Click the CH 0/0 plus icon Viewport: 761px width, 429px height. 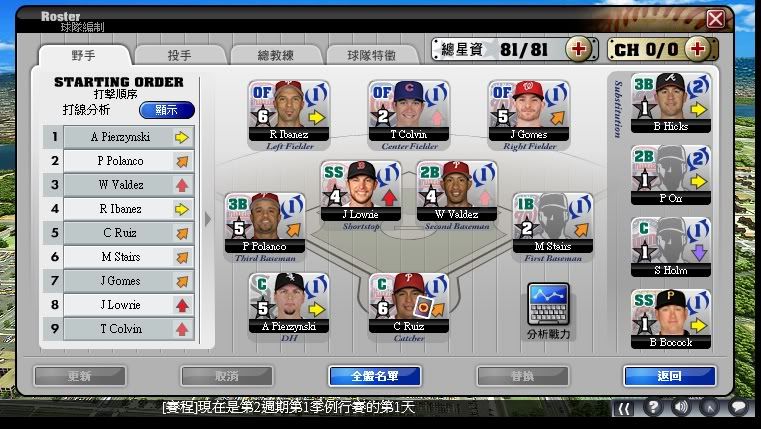(x=697, y=49)
